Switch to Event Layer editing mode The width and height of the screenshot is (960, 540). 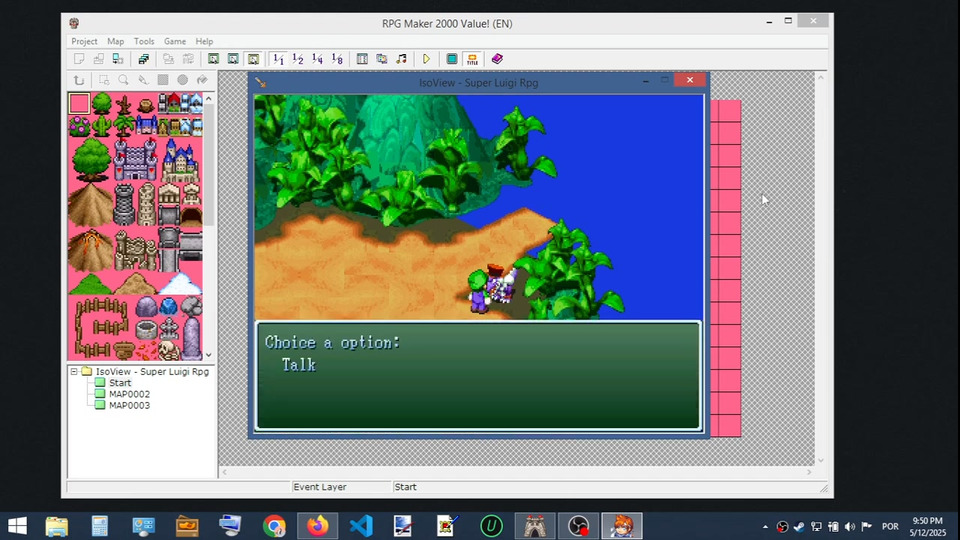tap(253, 59)
